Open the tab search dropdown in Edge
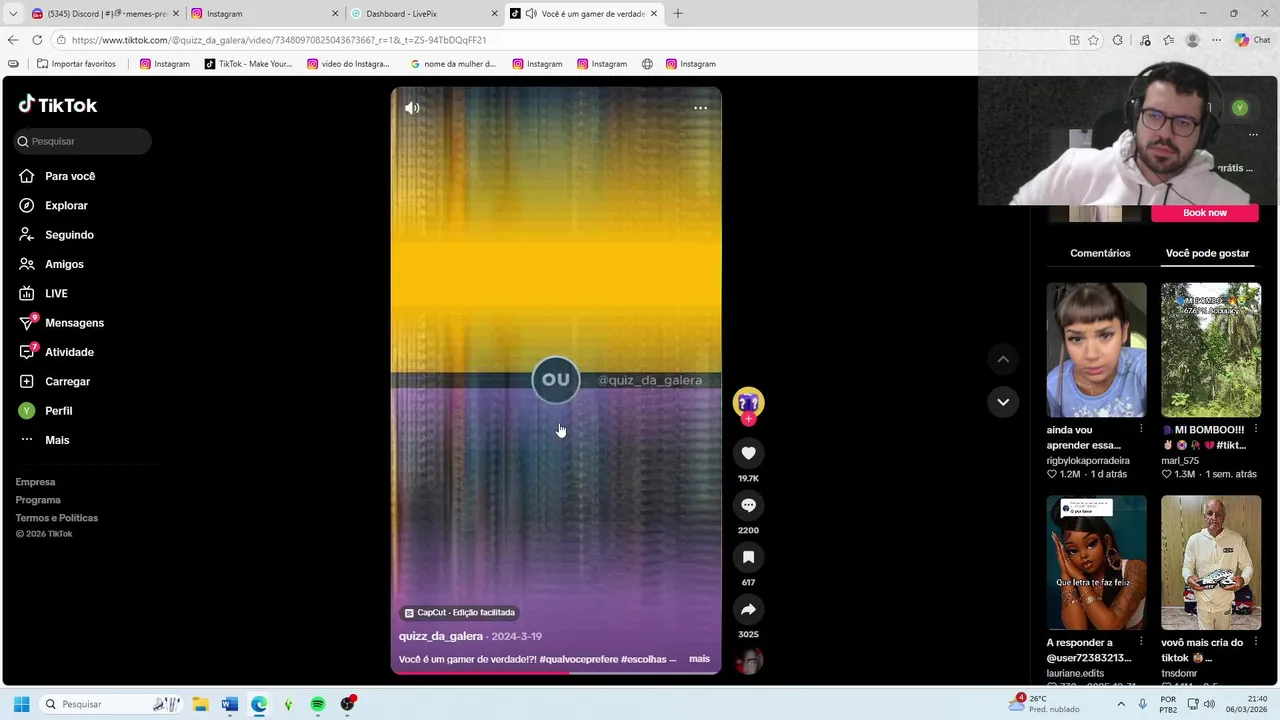 tap(12, 14)
